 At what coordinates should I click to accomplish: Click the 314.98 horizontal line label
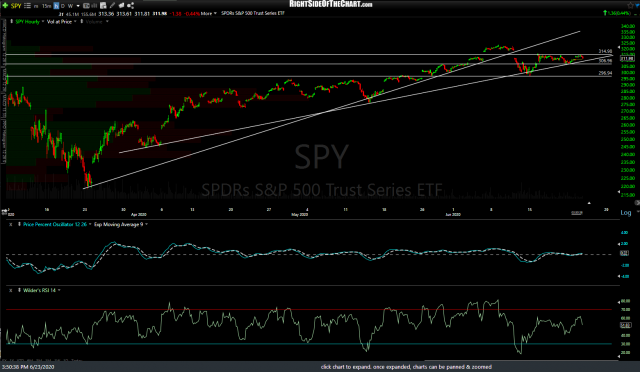605,51
